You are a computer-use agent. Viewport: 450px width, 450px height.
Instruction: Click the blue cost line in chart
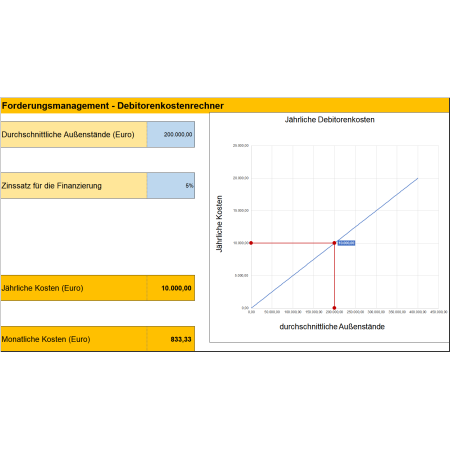point(377,210)
